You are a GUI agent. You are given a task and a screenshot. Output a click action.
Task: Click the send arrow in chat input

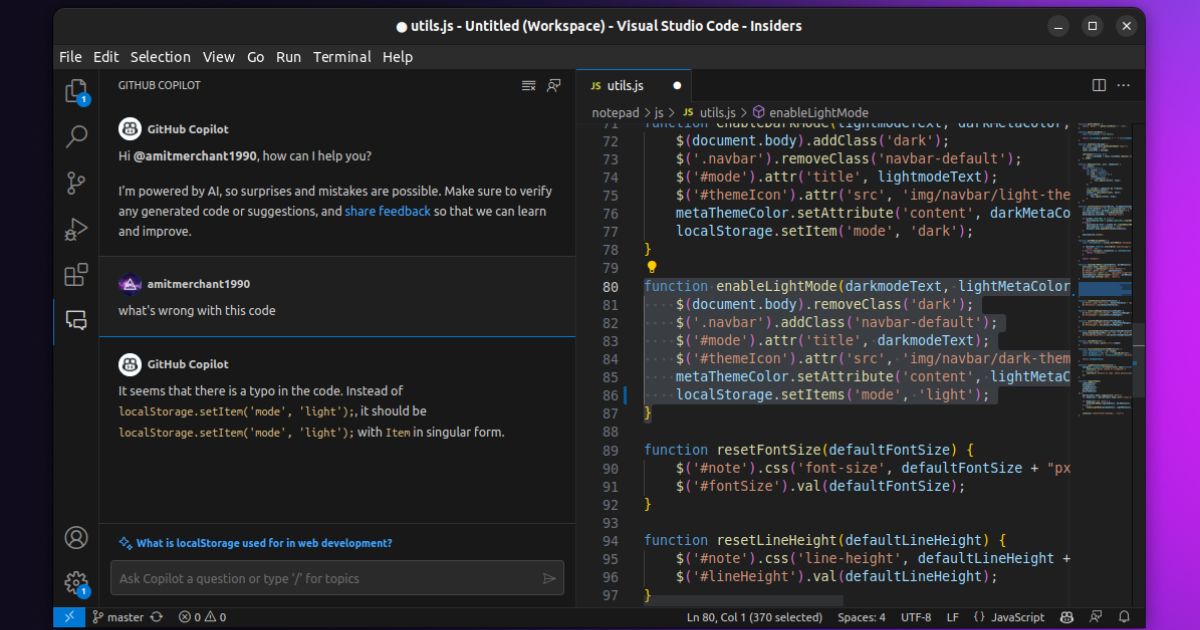click(549, 578)
